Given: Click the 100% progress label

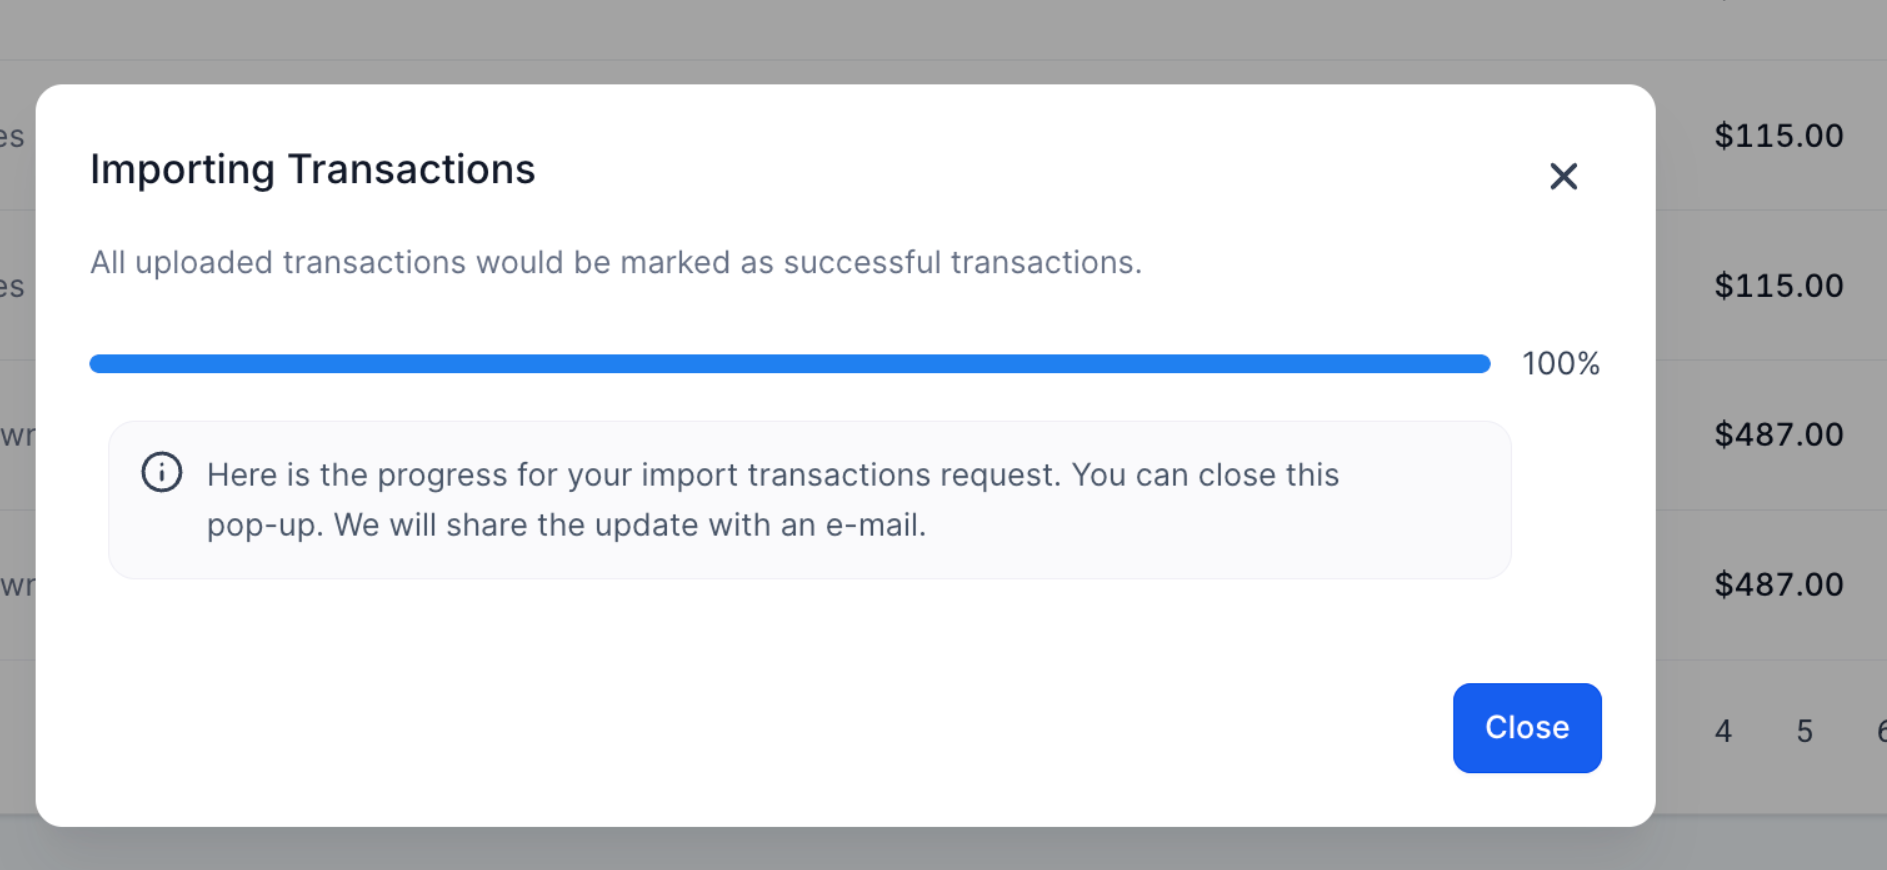Looking at the screenshot, I should point(1560,364).
